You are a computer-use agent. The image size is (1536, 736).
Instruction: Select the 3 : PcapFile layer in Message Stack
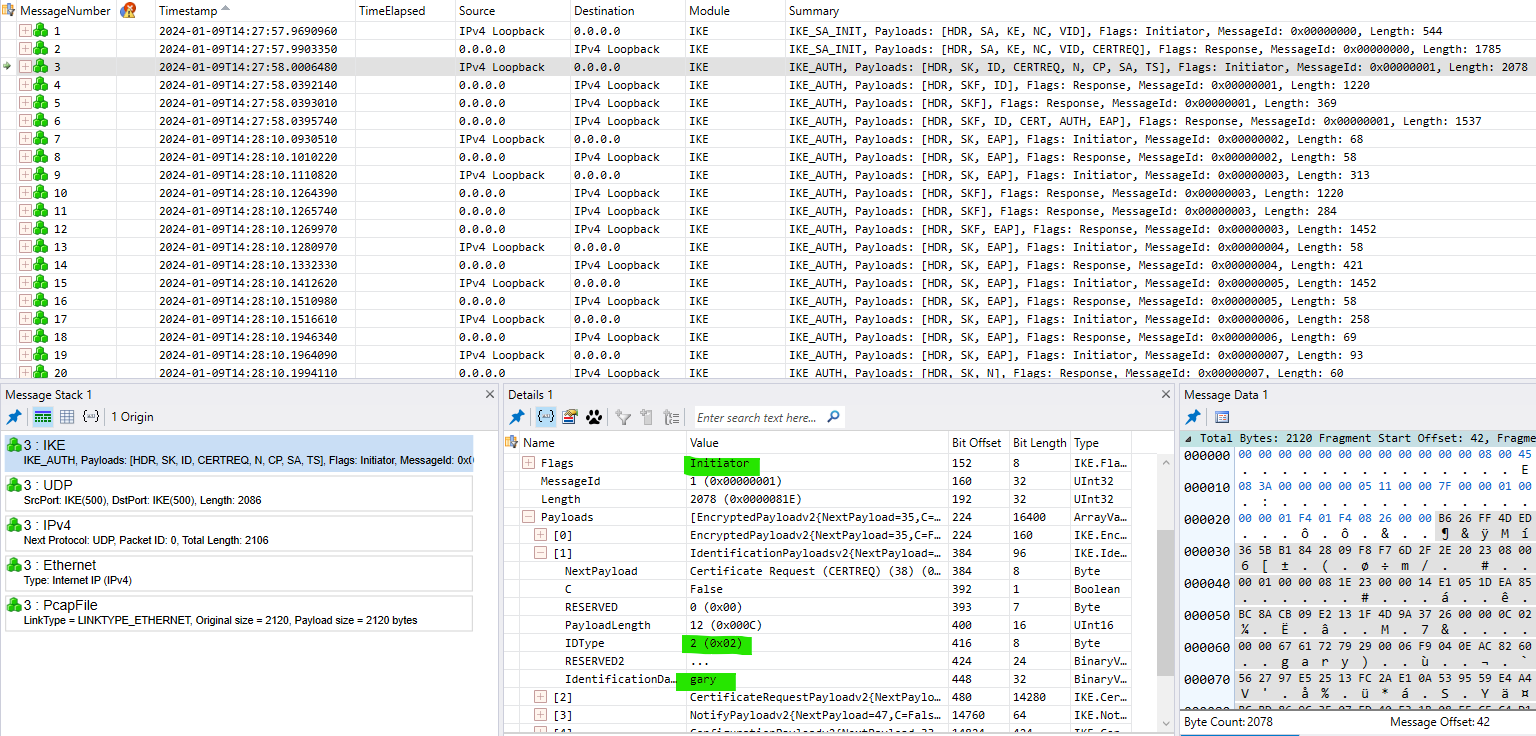238,612
